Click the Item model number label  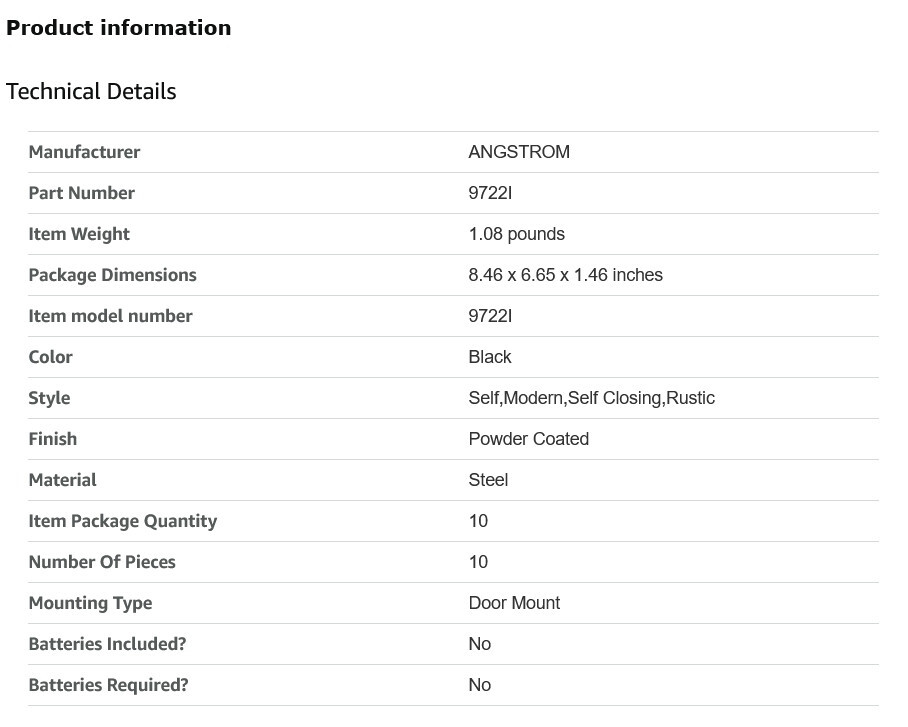(111, 316)
